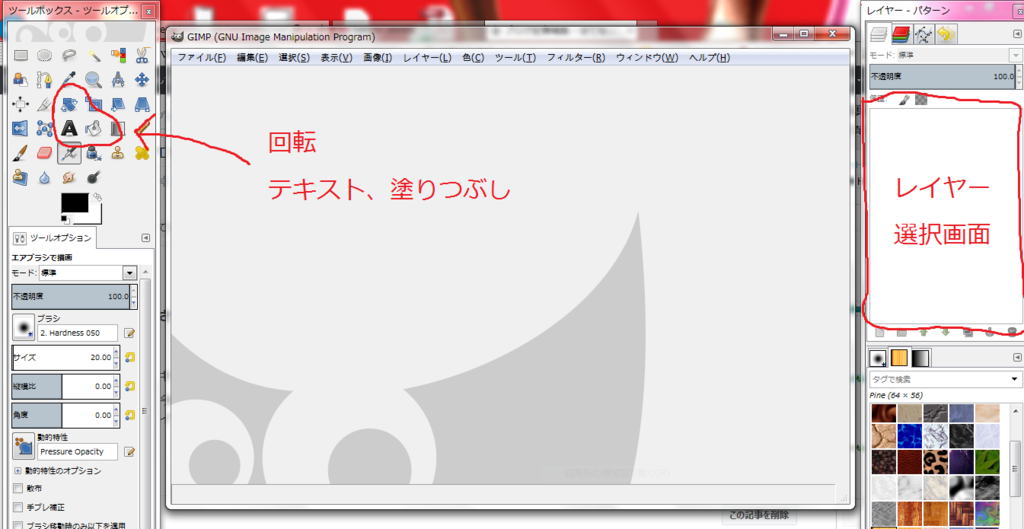The image size is (1024, 529).
Task: Select the Scale tool
Action: pyautogui.click(x=93, y=104)
